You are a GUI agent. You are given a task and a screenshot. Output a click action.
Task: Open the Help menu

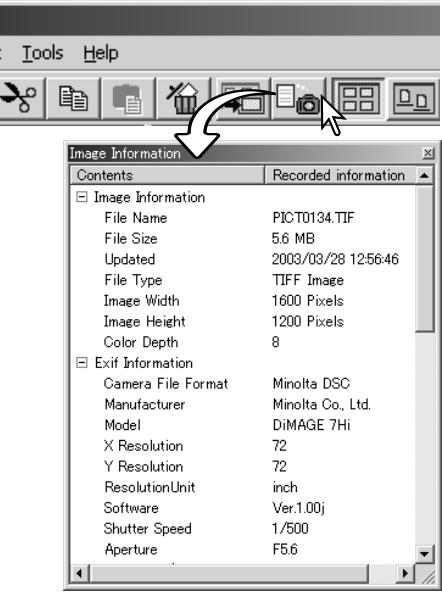pyautogui.click(x=101, y=53)
